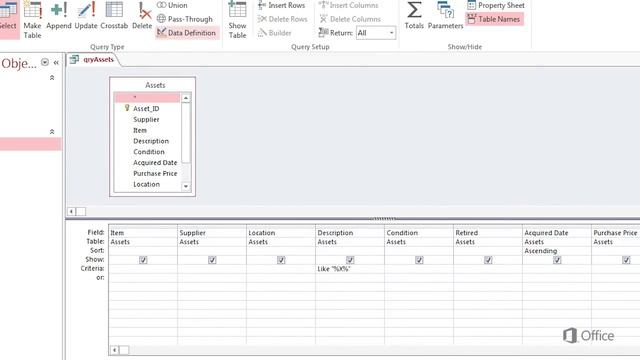Uncheck Show for Supplier column

(x=212, y=260)
